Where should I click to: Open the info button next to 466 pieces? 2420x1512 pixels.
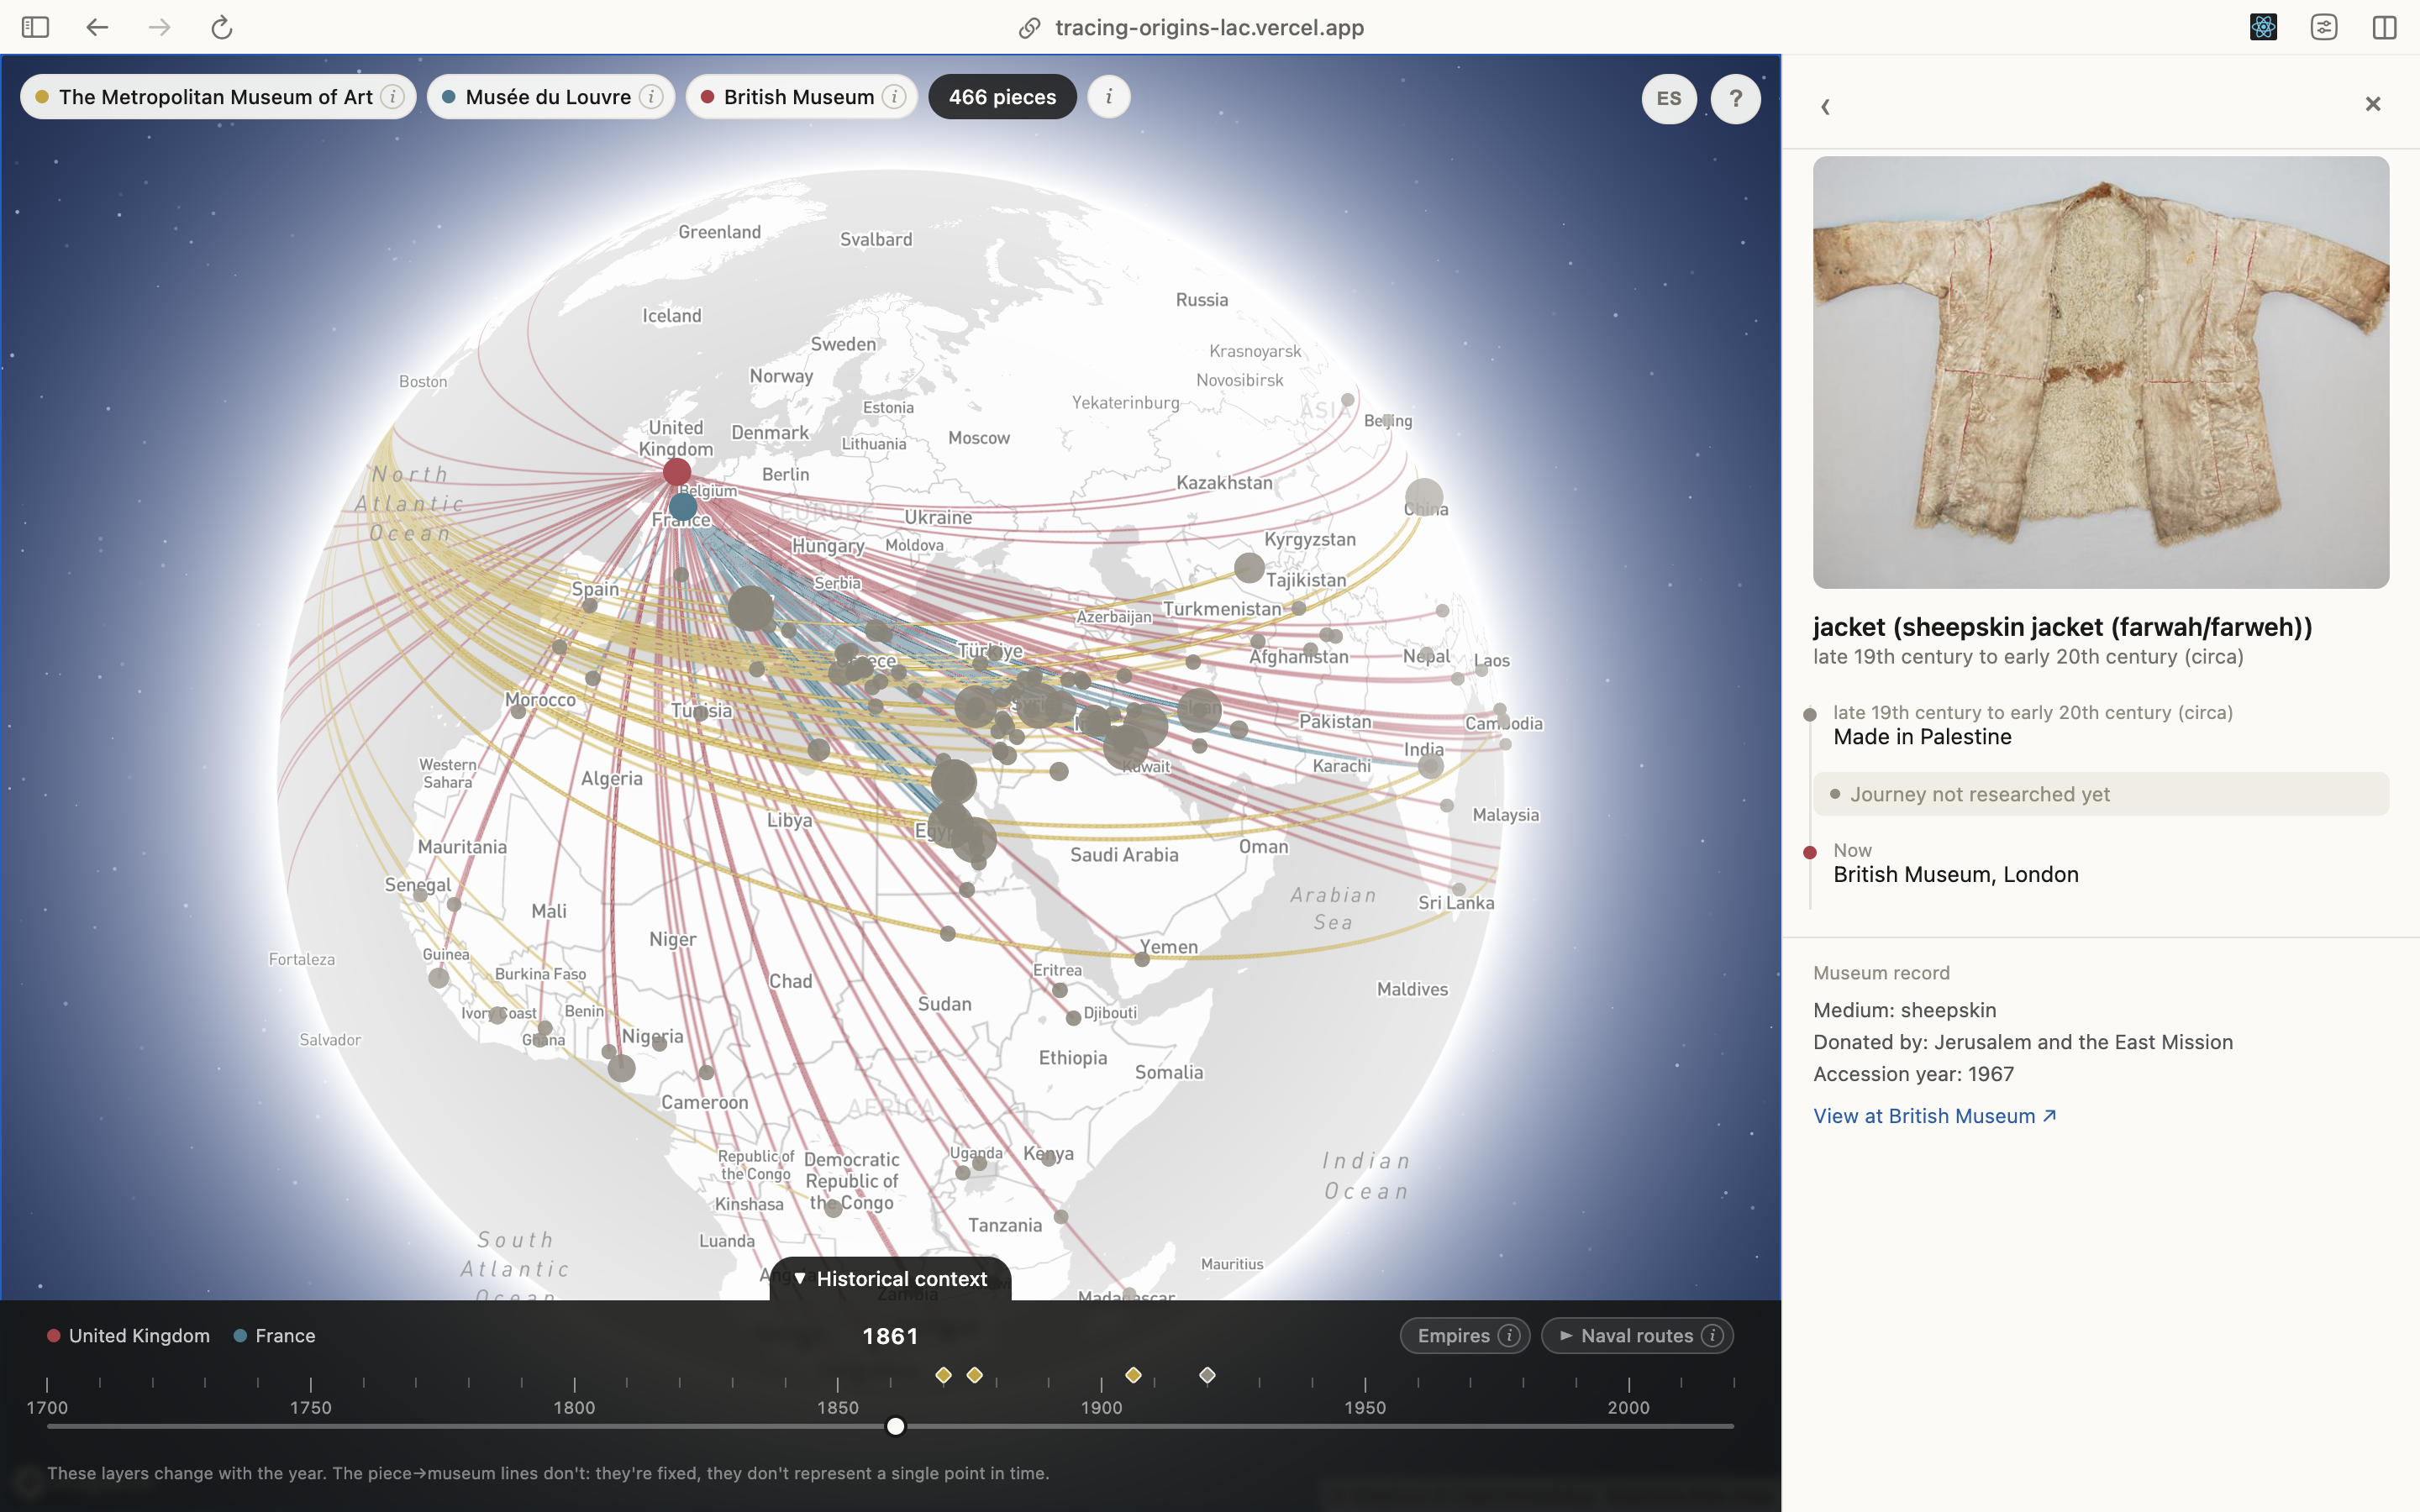point(1108,97)
